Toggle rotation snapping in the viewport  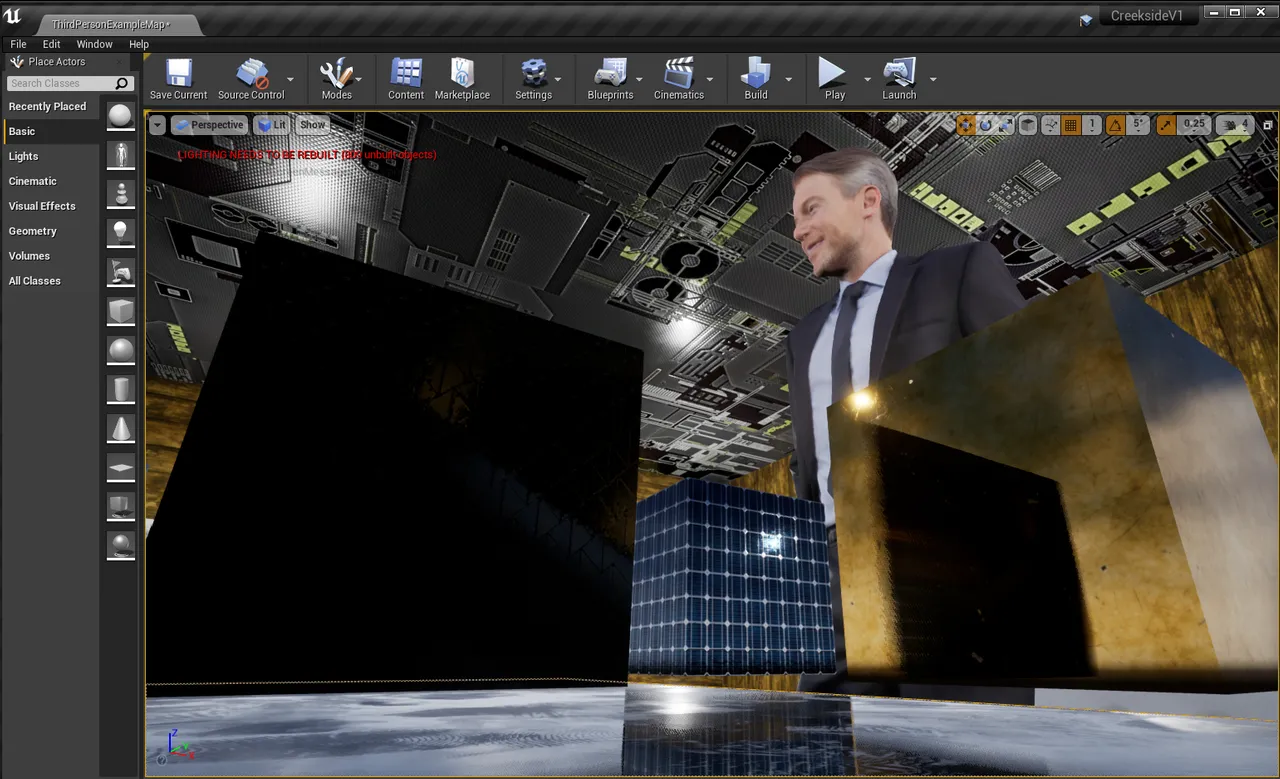tap(1115, 125)
